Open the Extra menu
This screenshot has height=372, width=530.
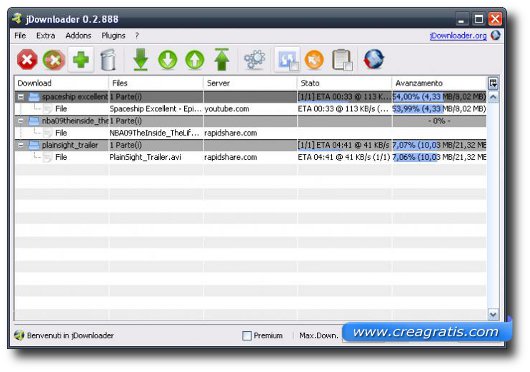[x=46, y=35]
